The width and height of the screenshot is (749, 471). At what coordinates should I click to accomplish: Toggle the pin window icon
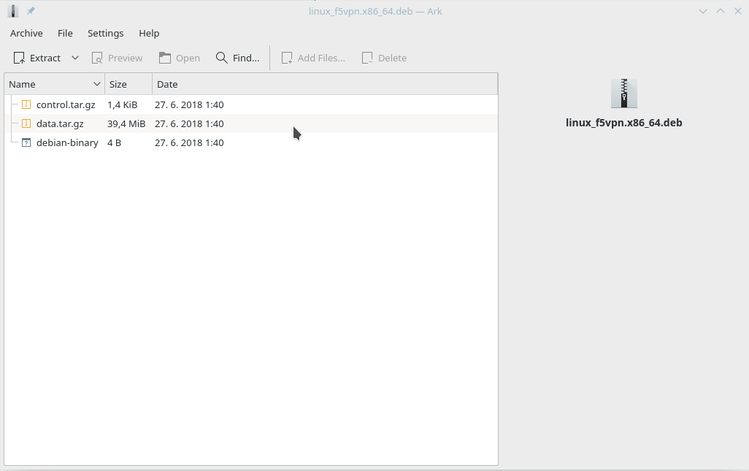31,11
